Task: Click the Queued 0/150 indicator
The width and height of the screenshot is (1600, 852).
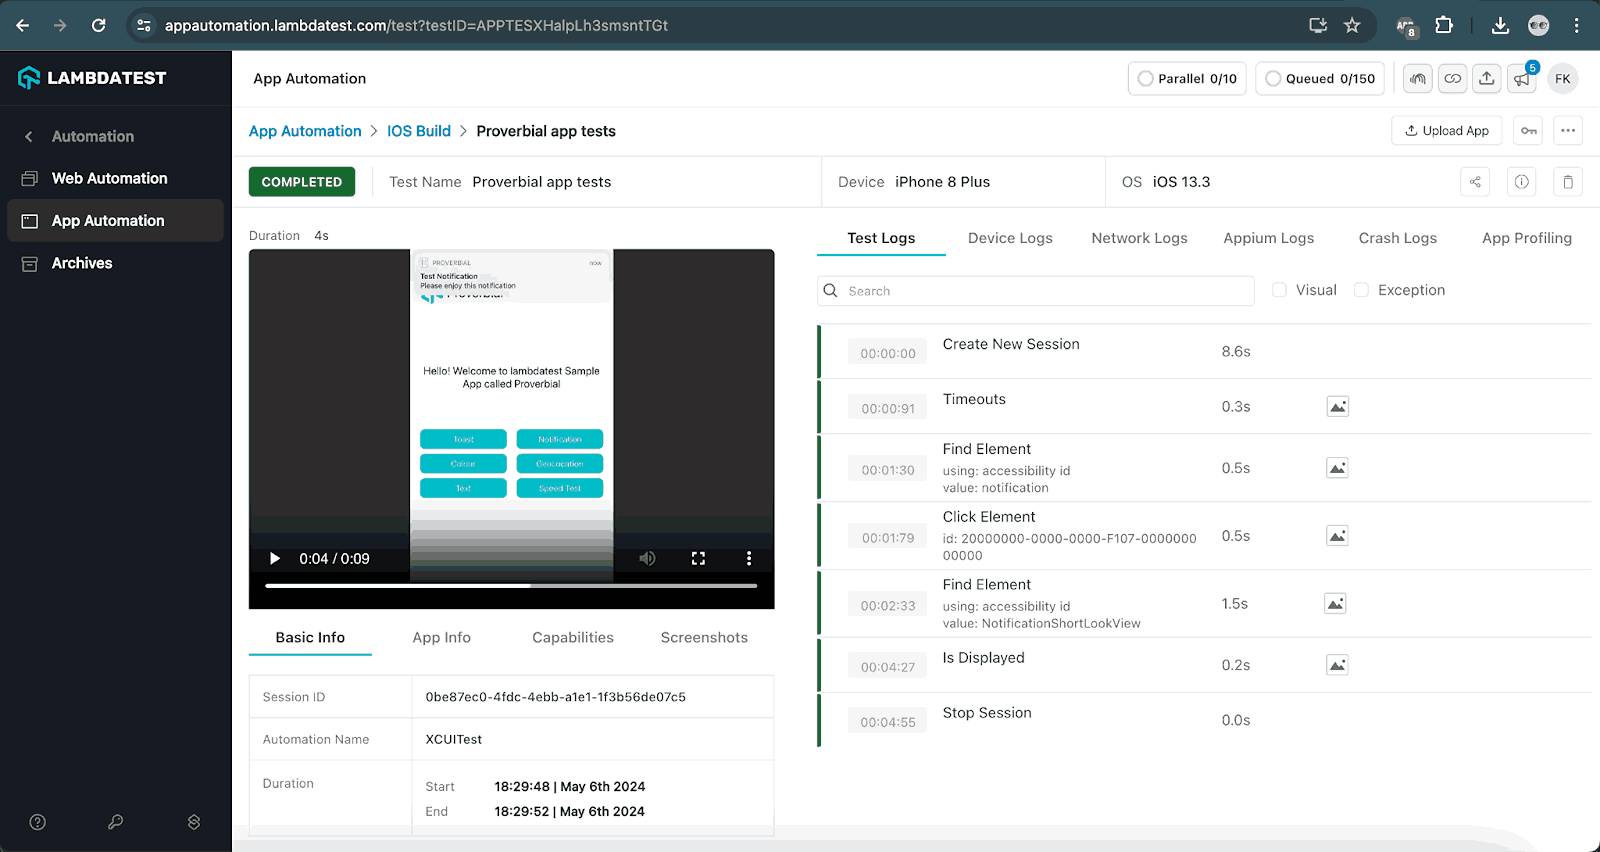Action: (1320, 78)
